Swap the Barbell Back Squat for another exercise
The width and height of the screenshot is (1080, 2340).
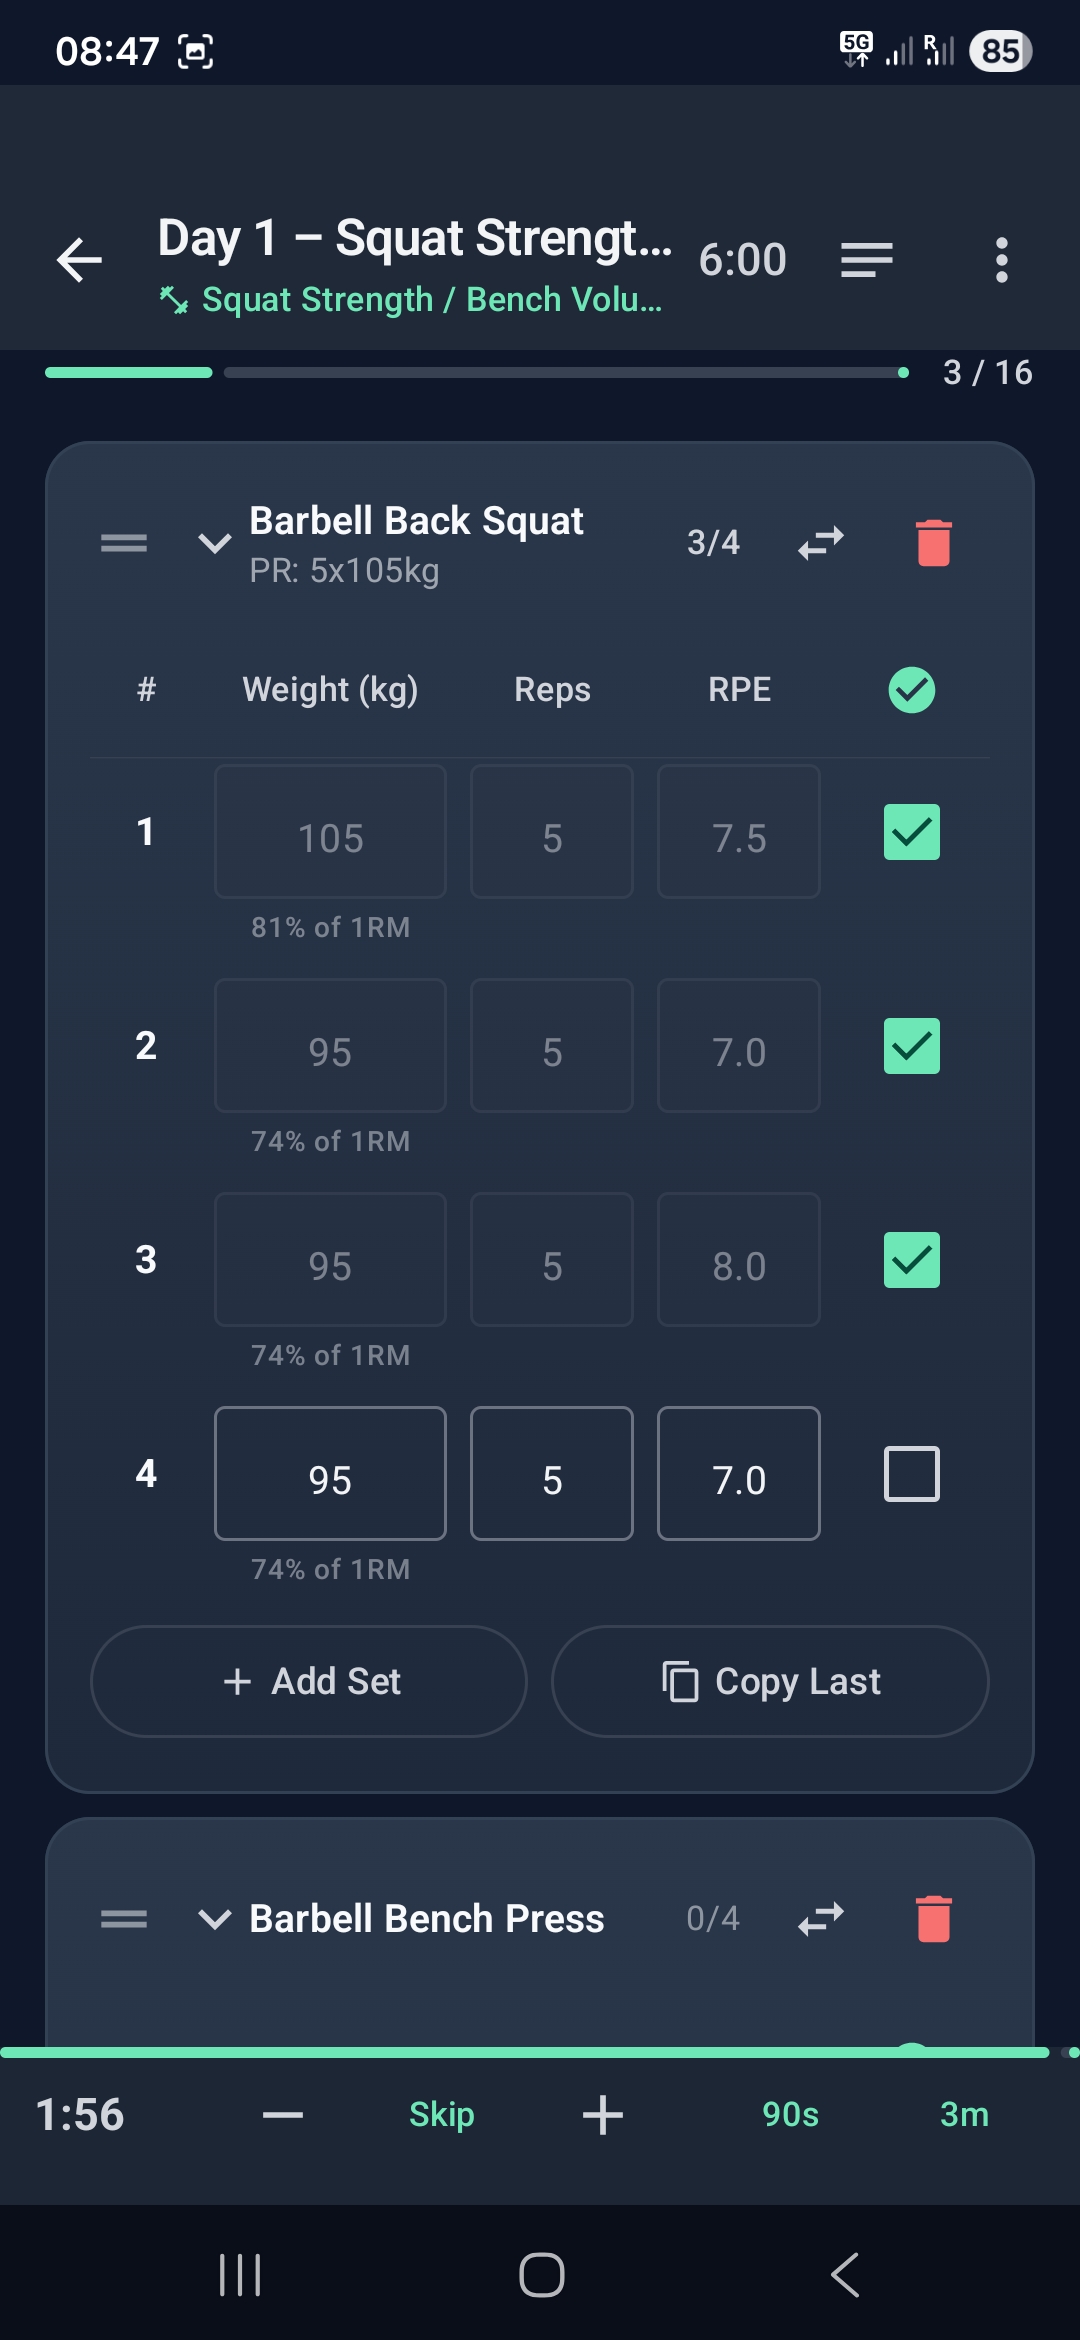(819, 542)
